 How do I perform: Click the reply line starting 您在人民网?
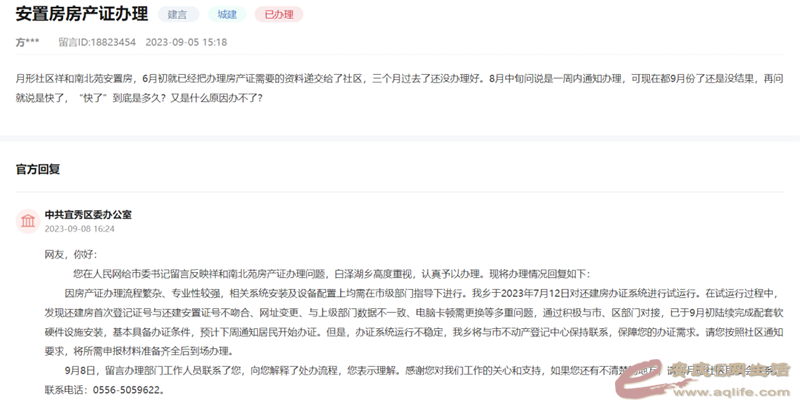pos(330,273)
